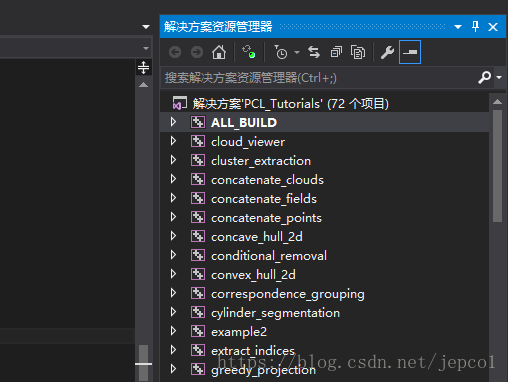
Task: Expand the correspondence_grouping project
Action: [x=173, y=293]
